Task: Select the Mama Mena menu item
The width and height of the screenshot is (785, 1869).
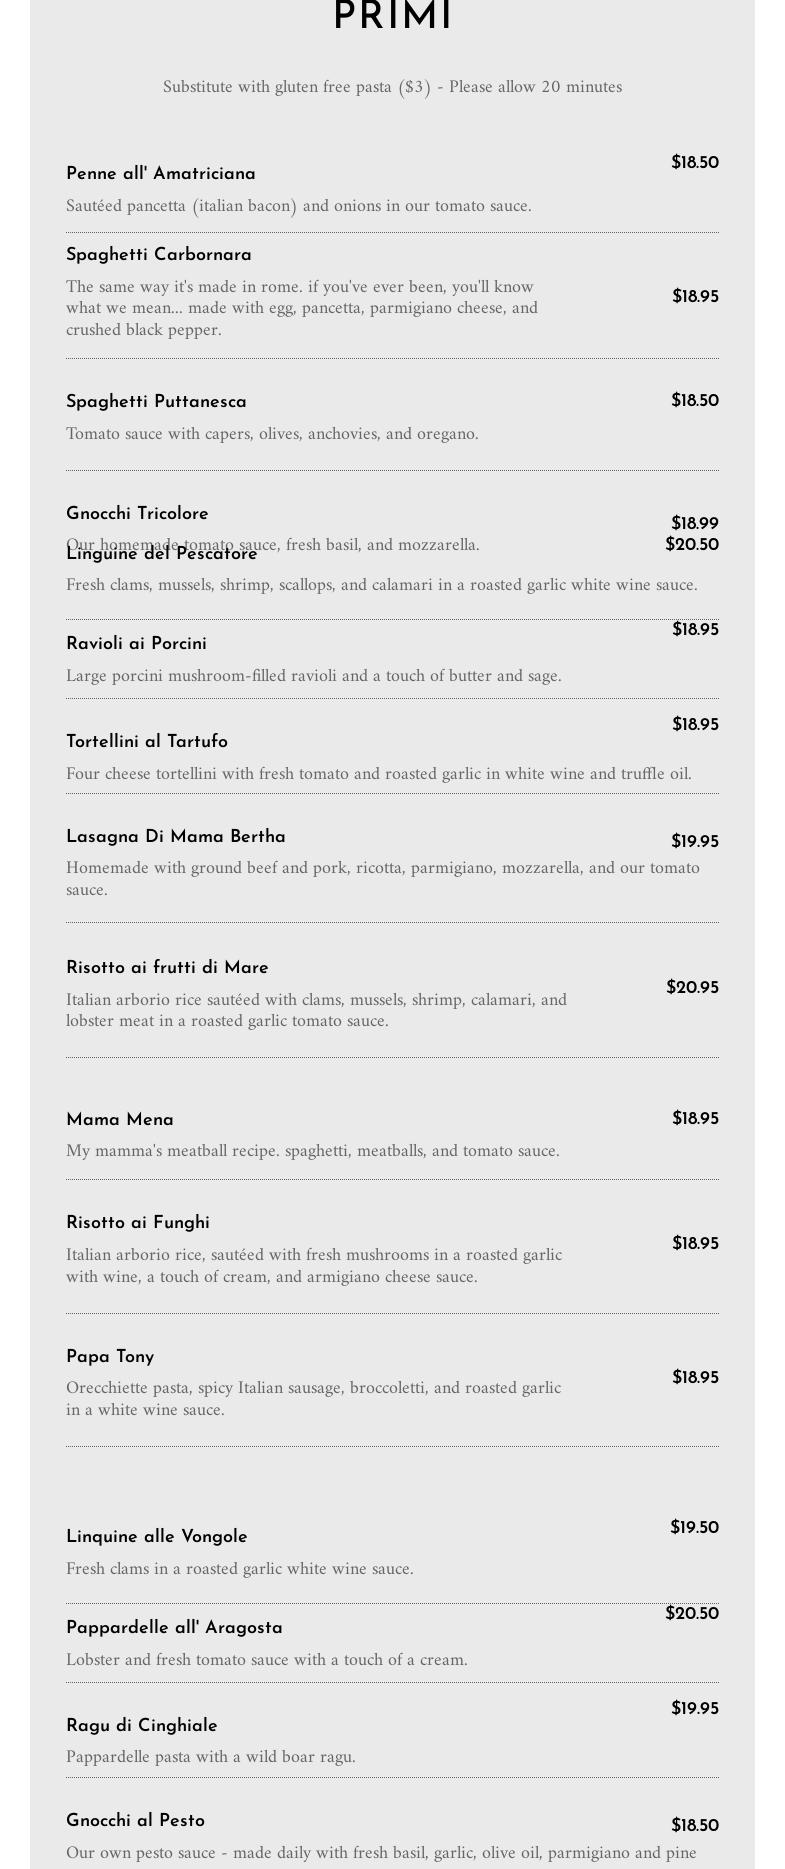Action: point(120,1120)
